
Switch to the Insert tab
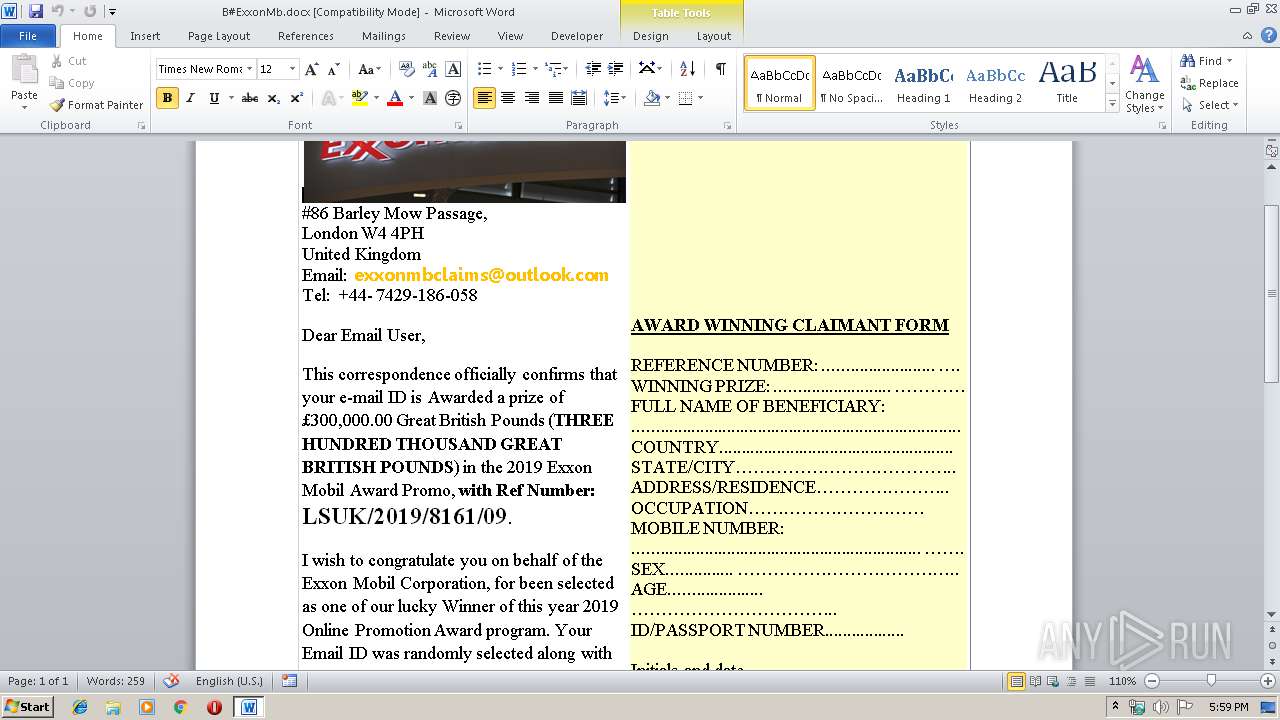pos(145,36)
